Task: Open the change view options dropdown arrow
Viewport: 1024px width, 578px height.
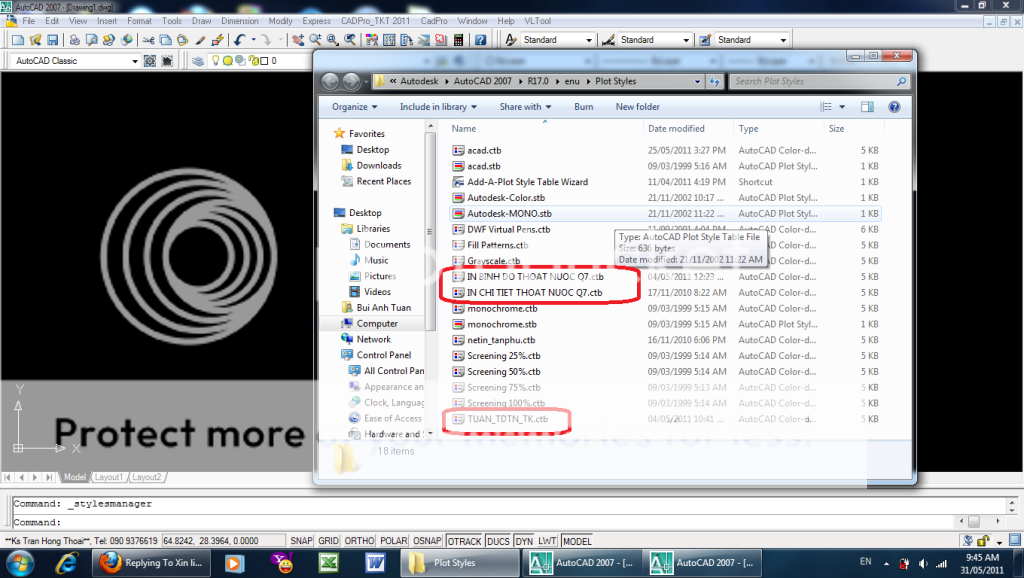Action: pyautogui.click(x=842, y=106)
